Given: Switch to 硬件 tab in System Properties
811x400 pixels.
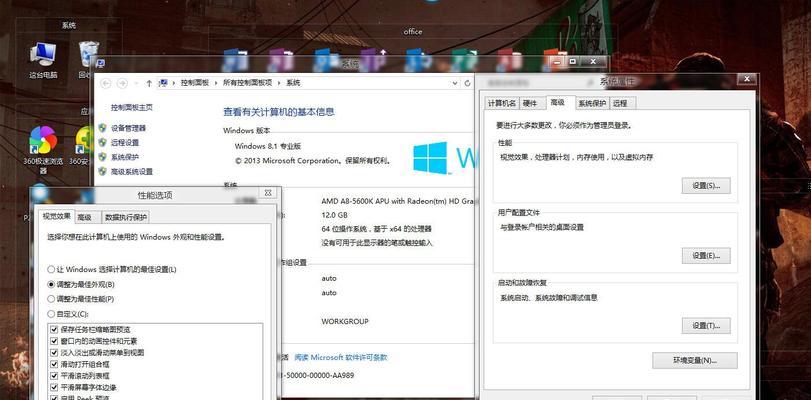Looking at the screenshot, I should point(530,103).
